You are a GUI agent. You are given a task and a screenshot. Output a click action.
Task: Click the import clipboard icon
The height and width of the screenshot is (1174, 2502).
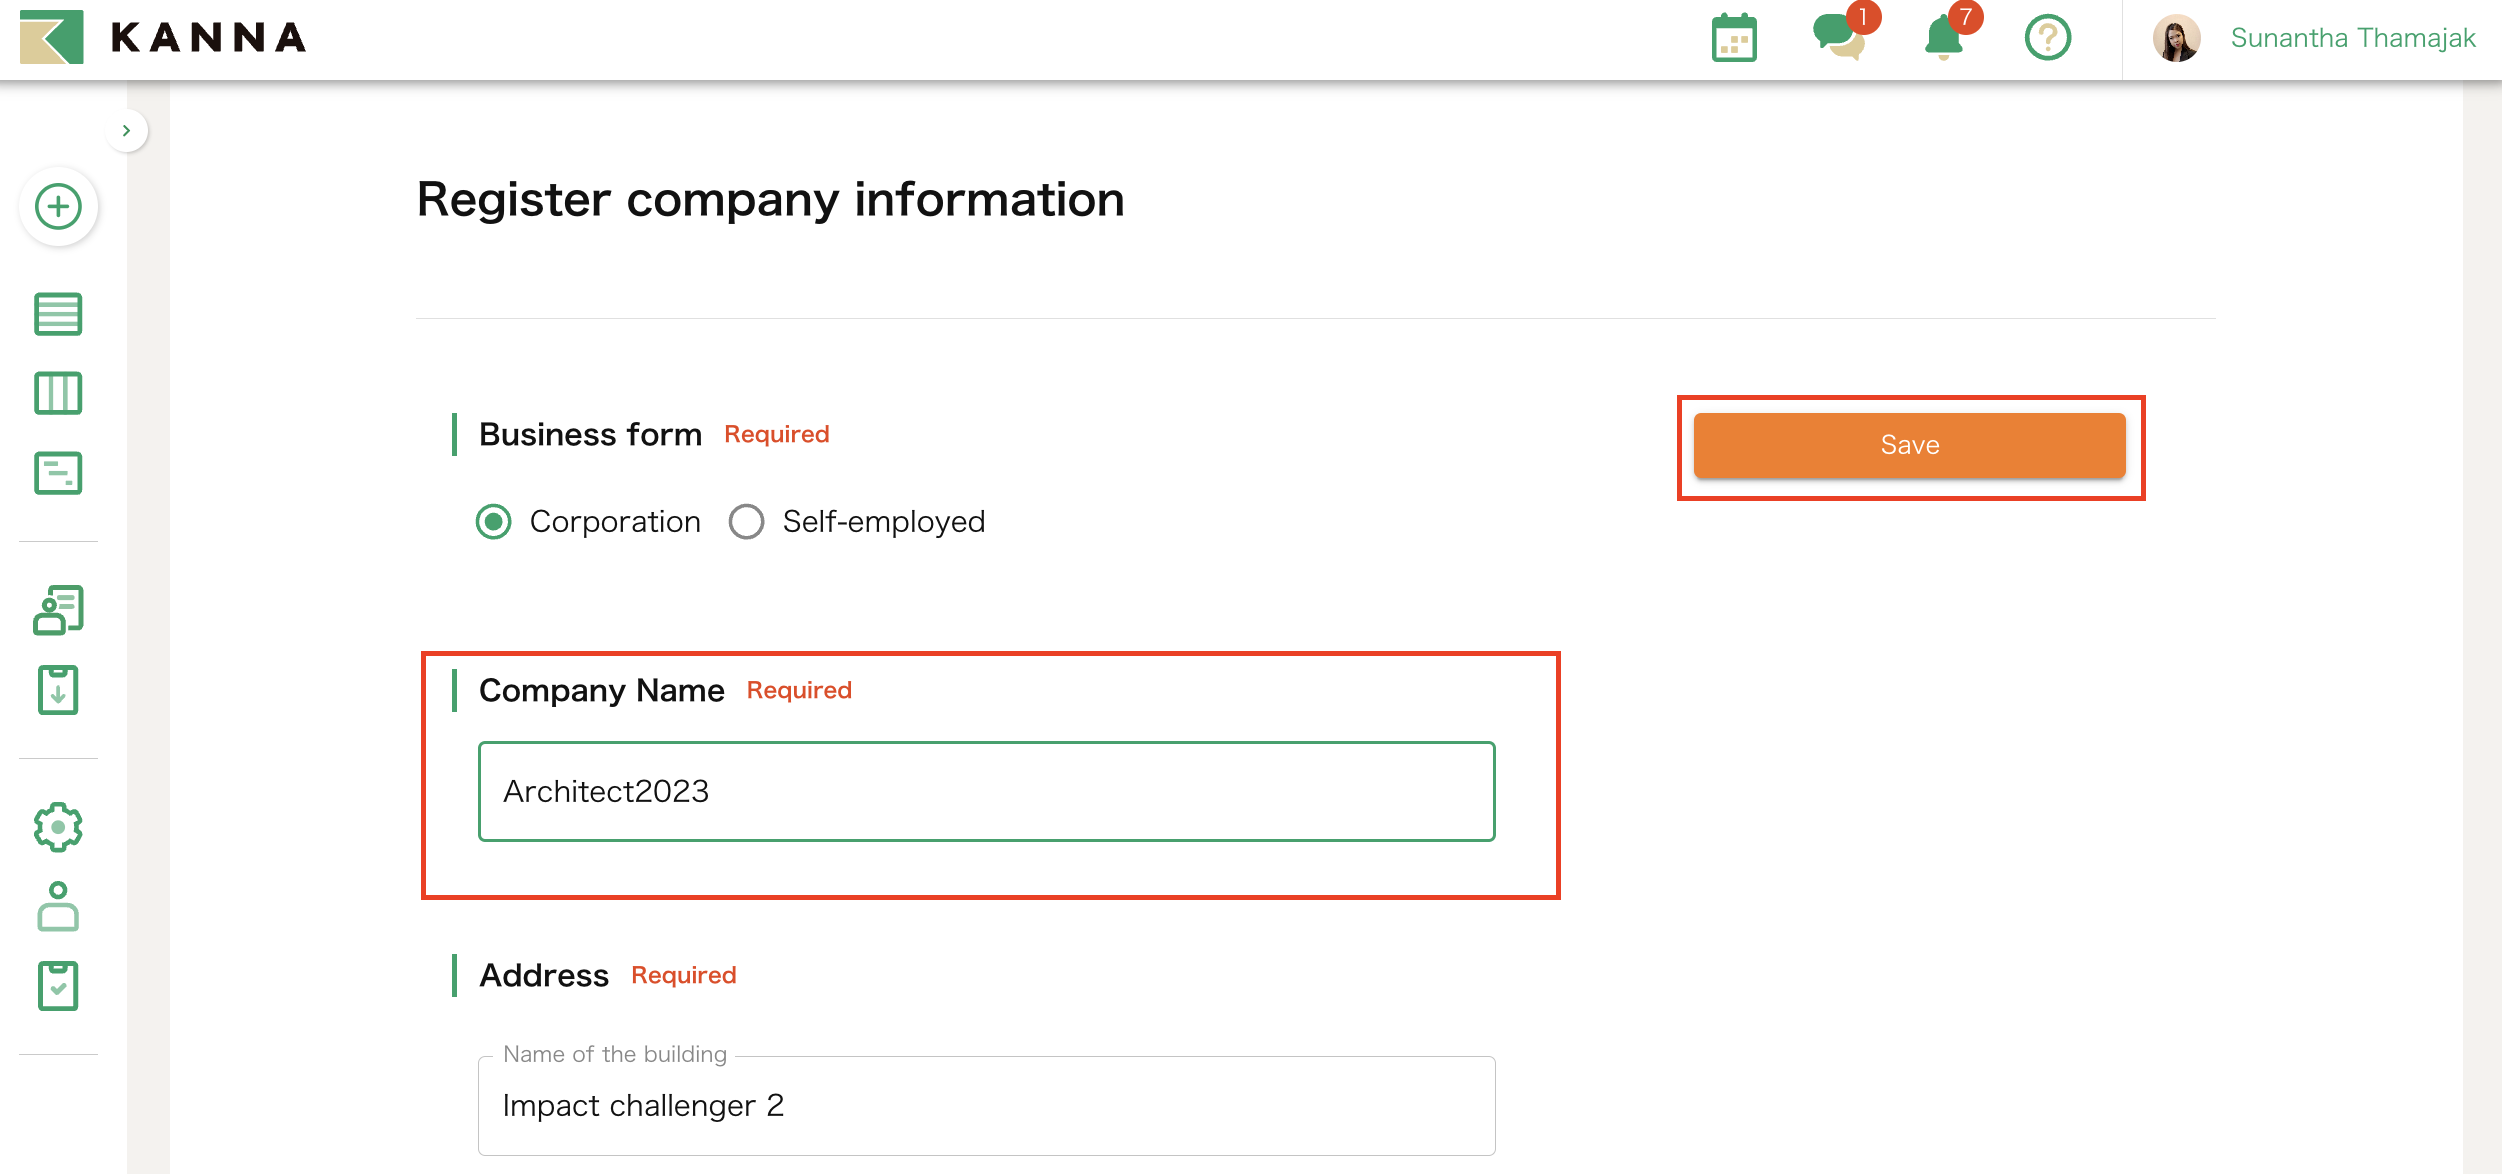pos(58,689)
